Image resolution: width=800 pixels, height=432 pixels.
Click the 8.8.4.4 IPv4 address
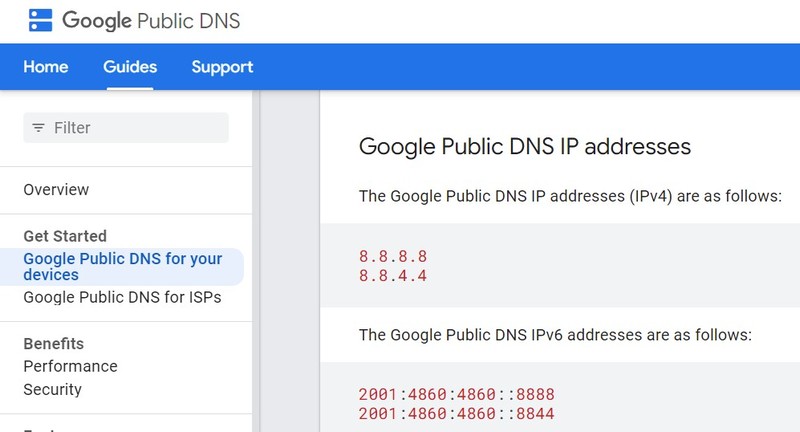tap(393, 276)
